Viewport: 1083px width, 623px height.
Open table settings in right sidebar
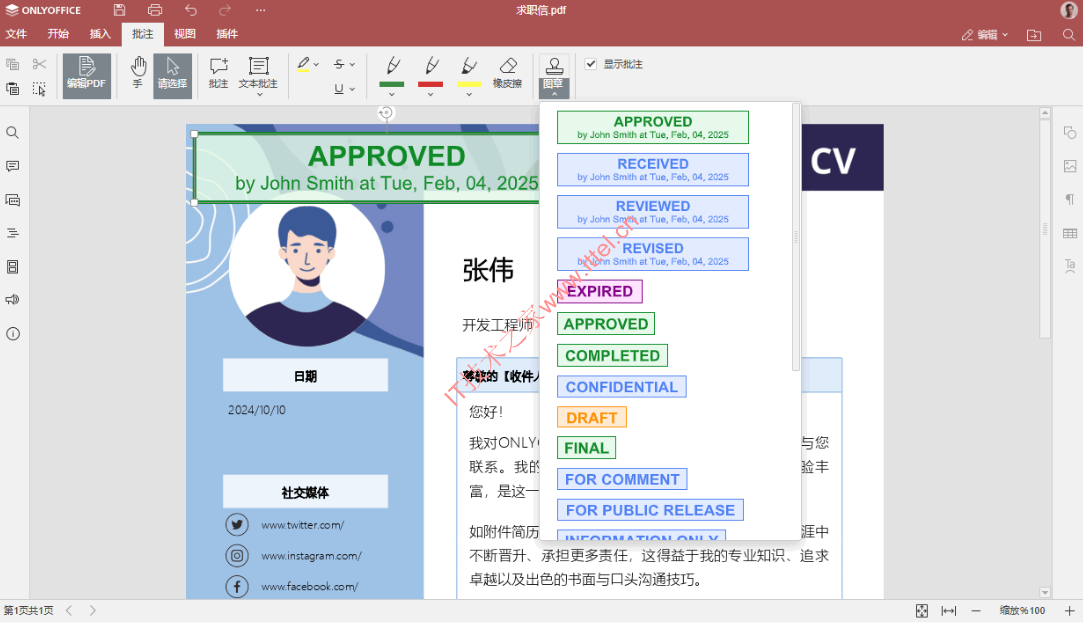tap(1070, 233)
